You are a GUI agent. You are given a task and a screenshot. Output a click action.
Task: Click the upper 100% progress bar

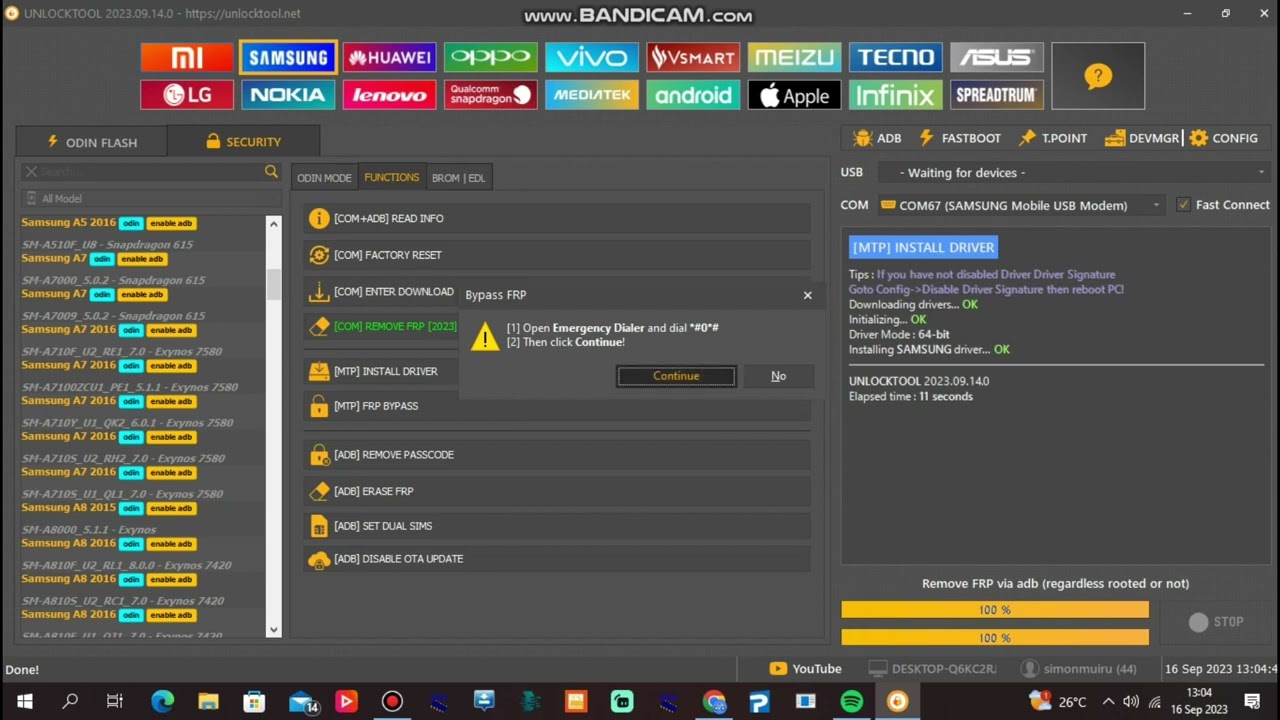pyautogui.click(x=995, y=610)
